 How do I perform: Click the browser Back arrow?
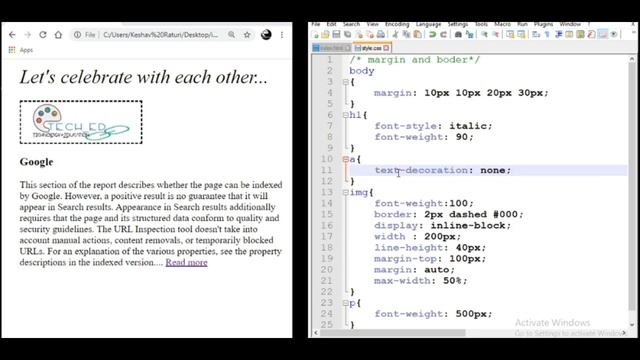(x=12, y=35)
